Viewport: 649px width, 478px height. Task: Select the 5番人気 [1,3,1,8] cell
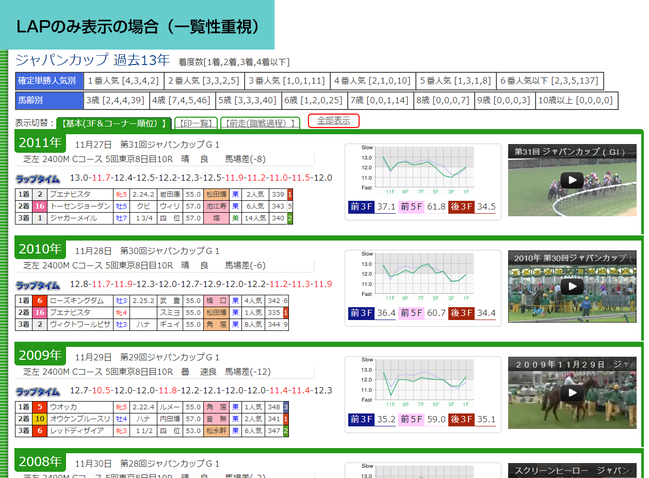[x=456, y=81]
